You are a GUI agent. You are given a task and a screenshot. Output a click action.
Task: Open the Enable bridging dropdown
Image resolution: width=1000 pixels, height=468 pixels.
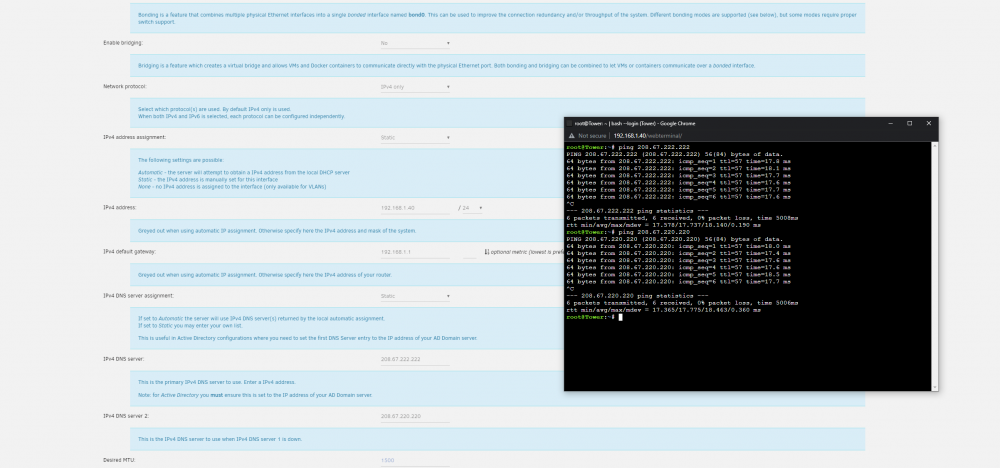pos(415,43)
